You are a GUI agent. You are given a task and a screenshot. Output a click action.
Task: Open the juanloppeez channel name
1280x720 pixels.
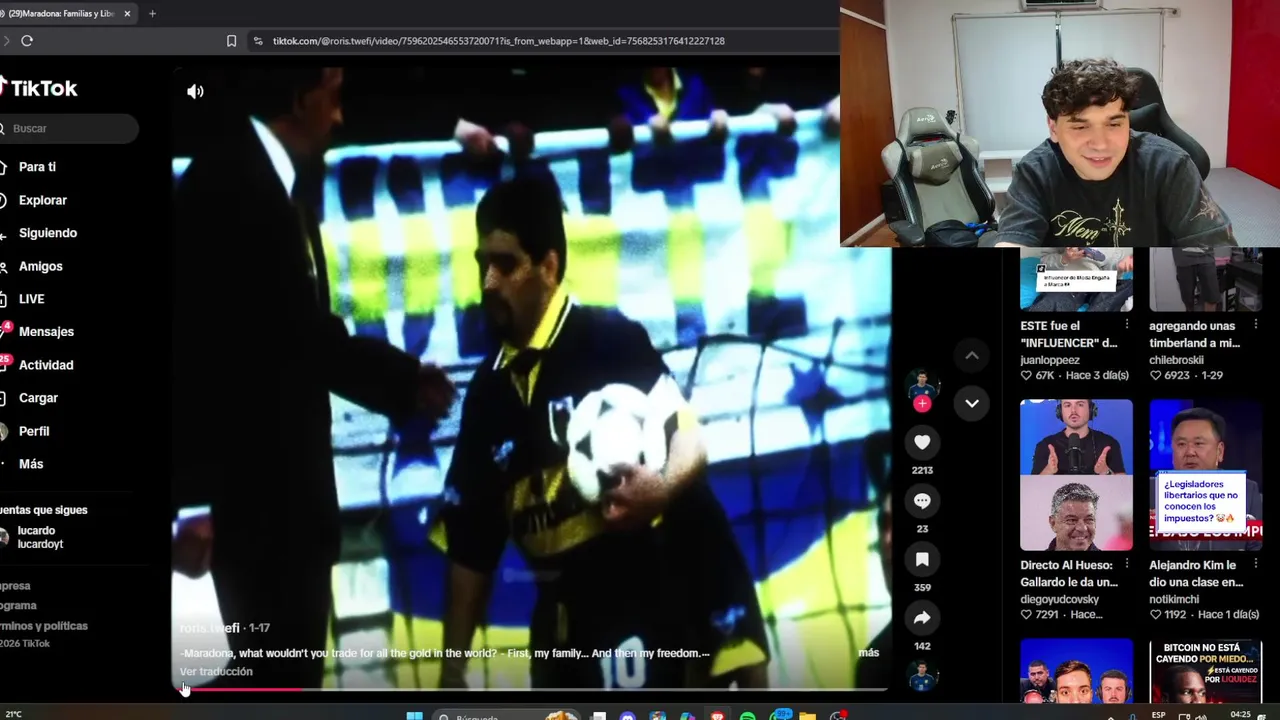[1050, 360]
